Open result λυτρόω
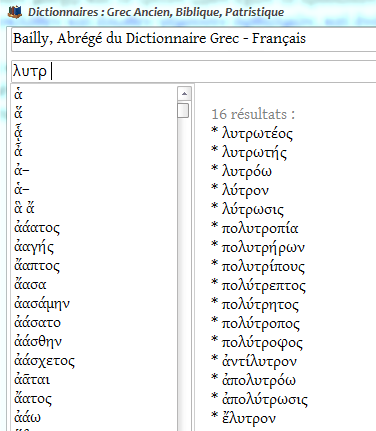The height and width of the screenshot is (431, 376). 247,172
